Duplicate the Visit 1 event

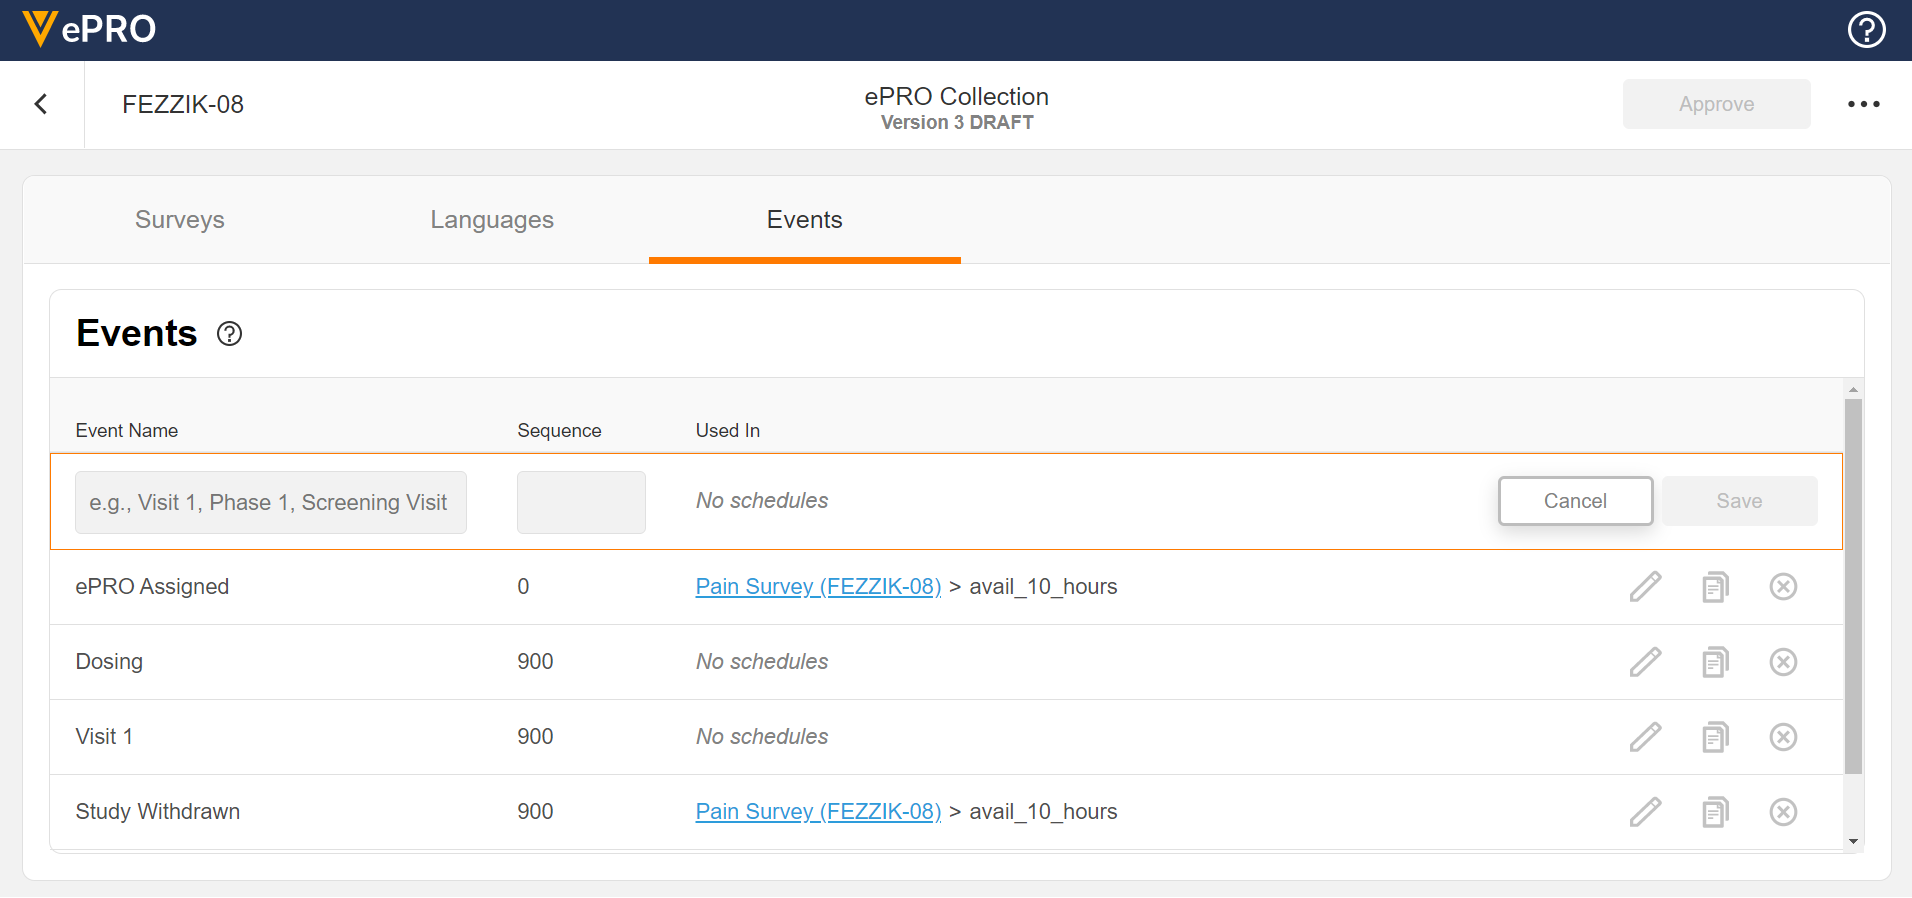1715,737
